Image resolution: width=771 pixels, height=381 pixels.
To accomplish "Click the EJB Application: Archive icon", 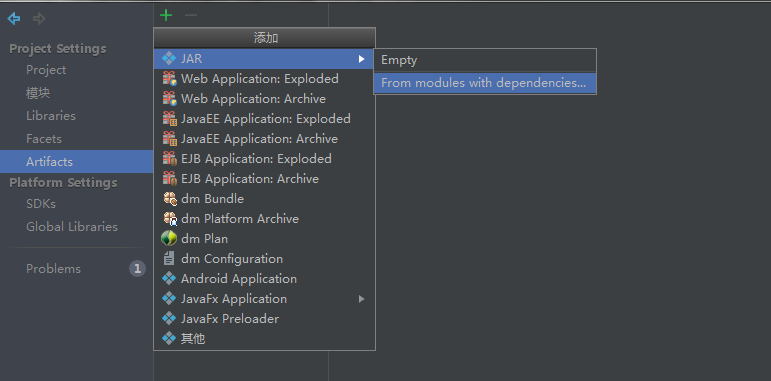I will [169, 179].
